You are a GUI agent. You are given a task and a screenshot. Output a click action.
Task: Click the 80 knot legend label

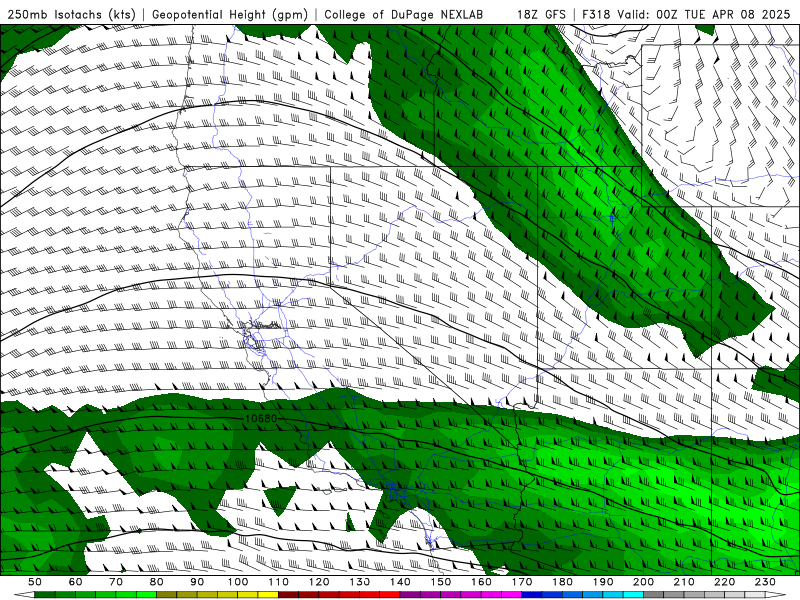[x=156, y=582]
